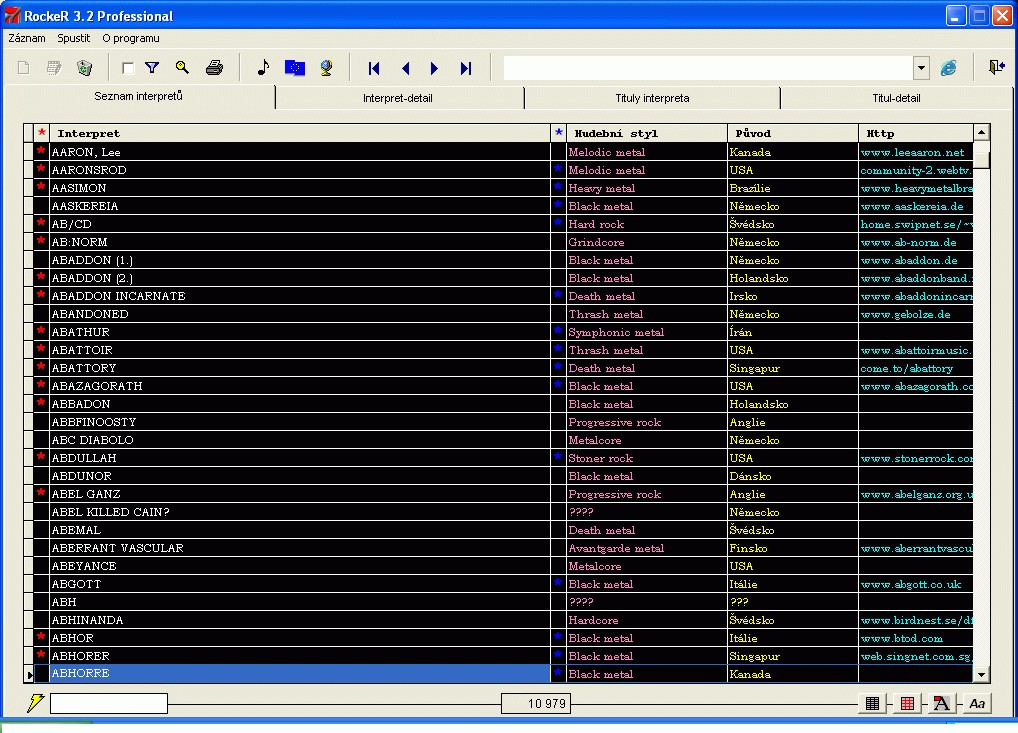Click the Internet Explorer browser icon
This screenshot has height=733, width=1018.
(949, 68)
